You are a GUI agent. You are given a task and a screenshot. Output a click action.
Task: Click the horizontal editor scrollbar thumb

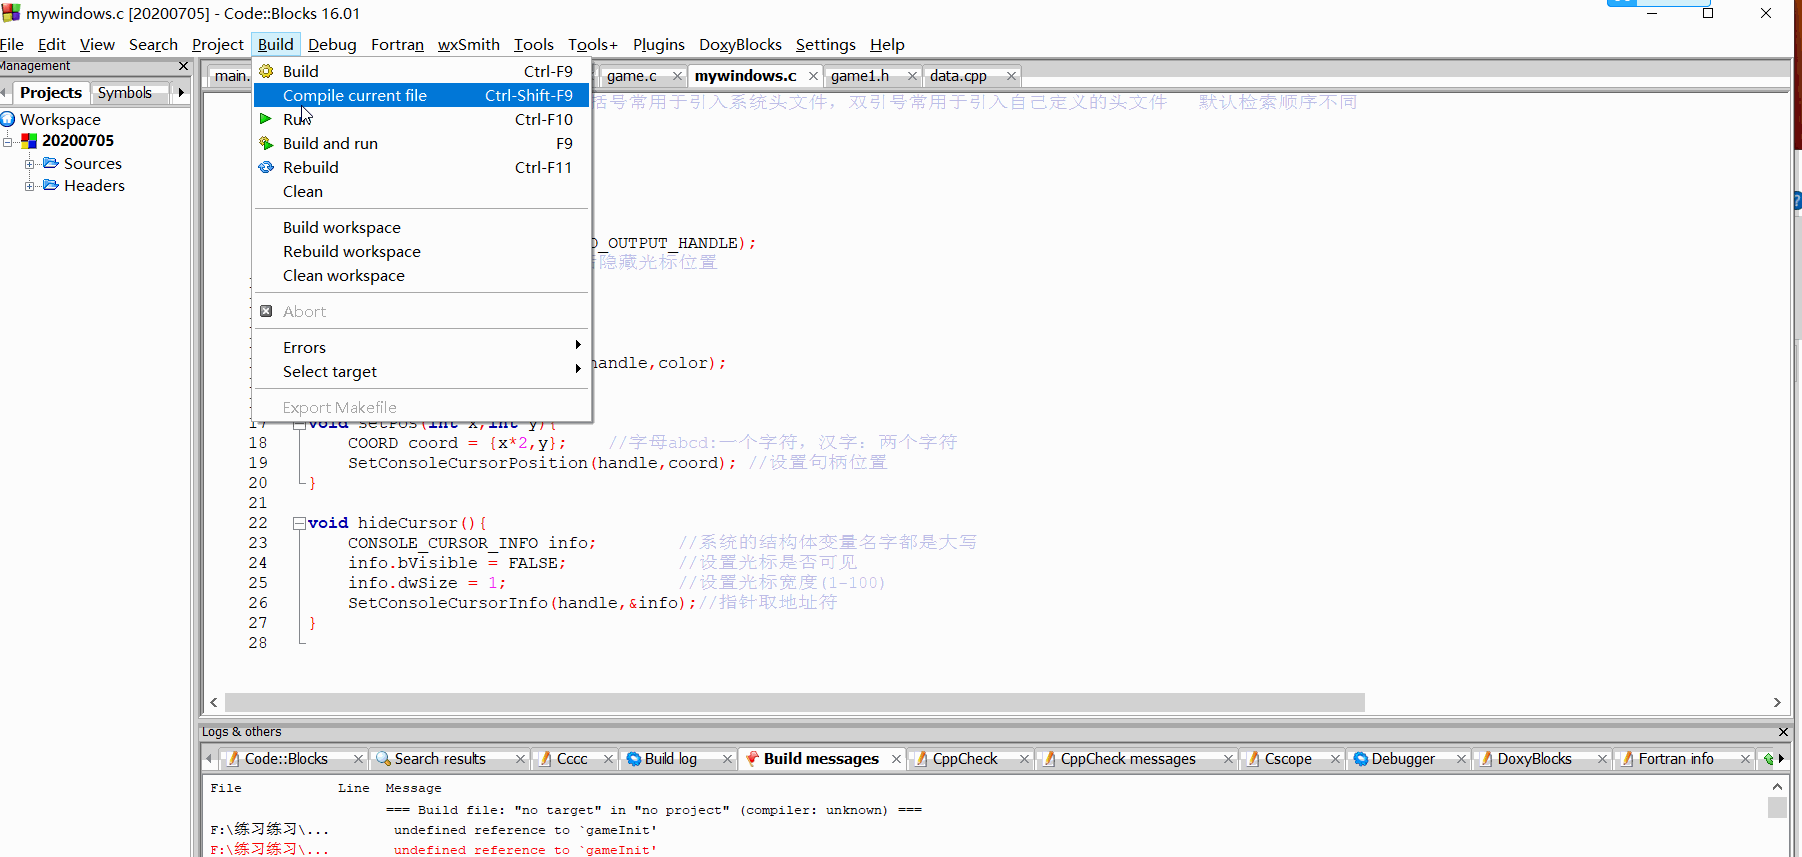click(x=795, y=703)
